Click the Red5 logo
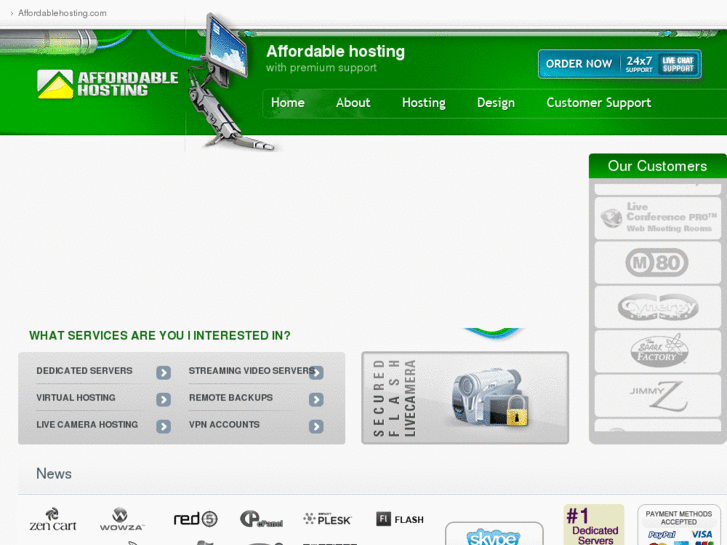727x545 pixels. pos(195,519)
